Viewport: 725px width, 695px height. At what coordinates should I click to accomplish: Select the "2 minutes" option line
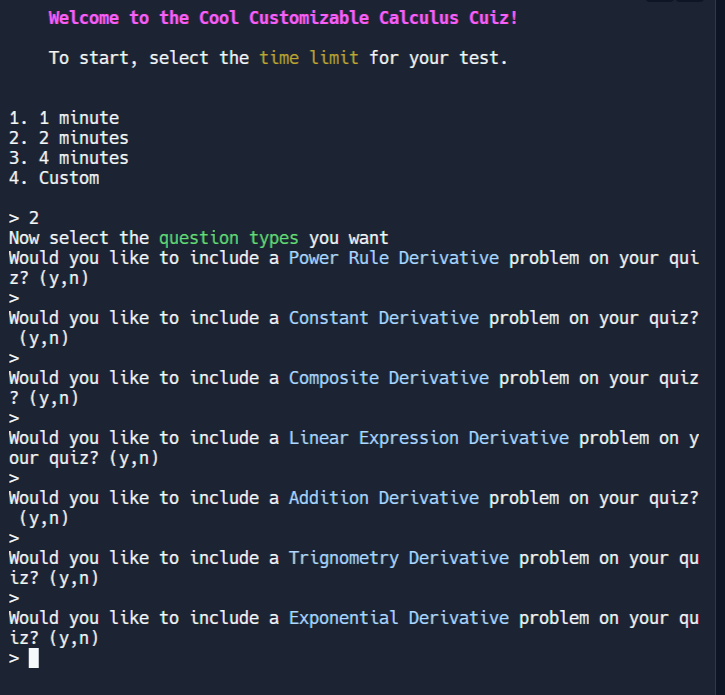69,138
